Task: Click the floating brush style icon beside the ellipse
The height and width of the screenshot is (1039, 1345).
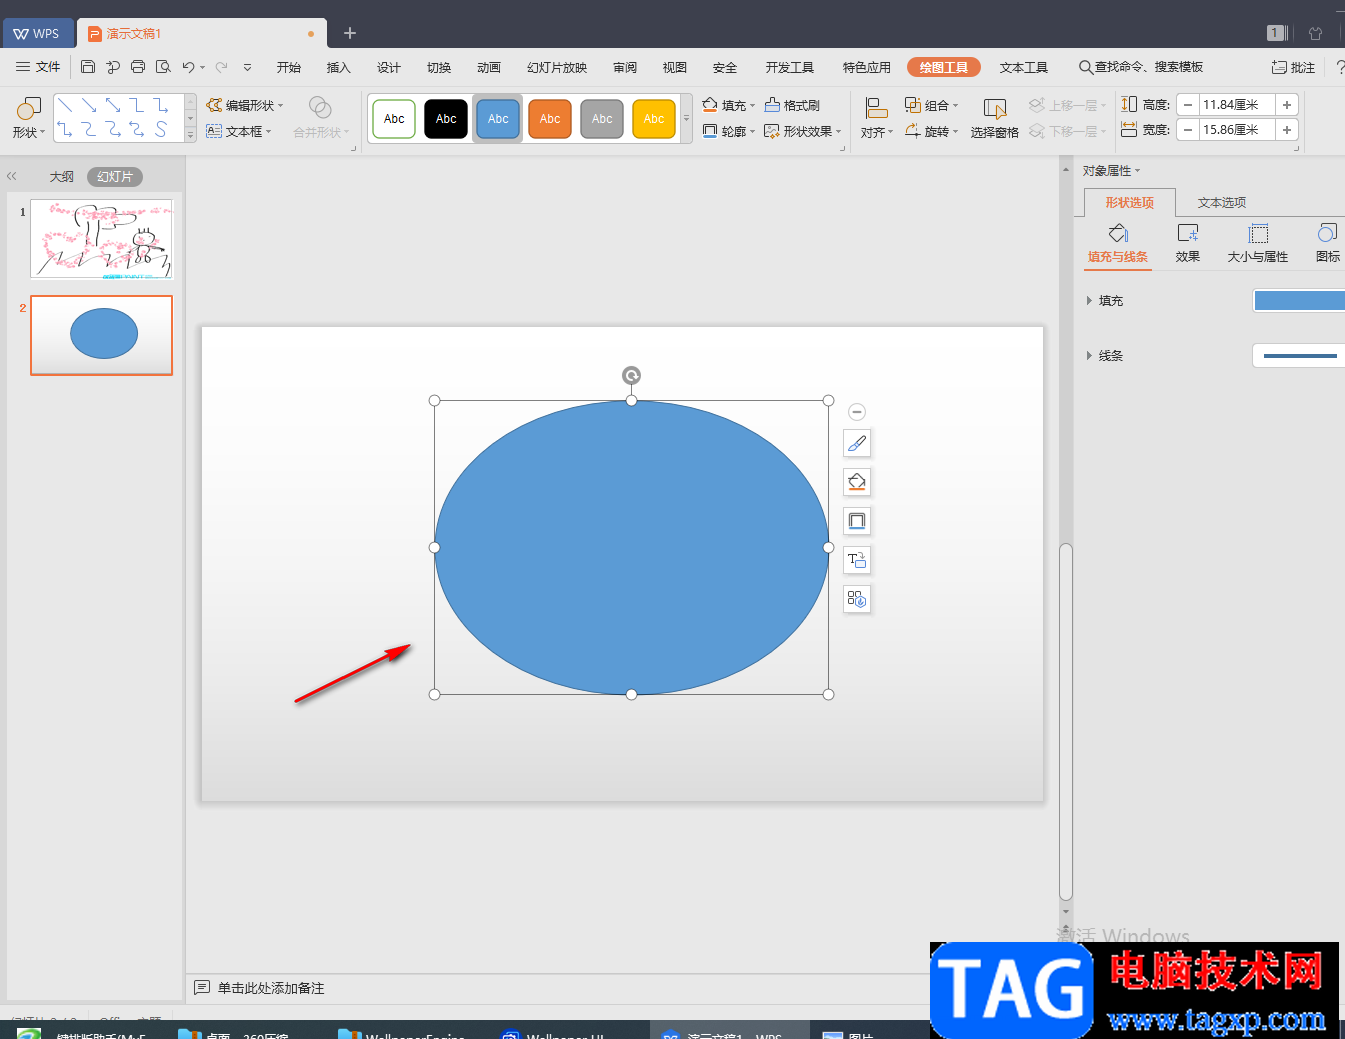Action: (x=857, y=443)
